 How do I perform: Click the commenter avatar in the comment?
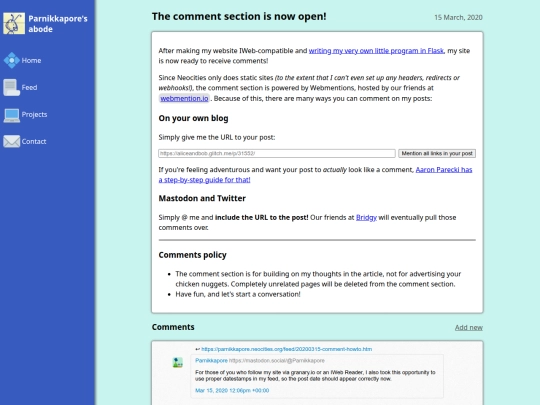178,362
